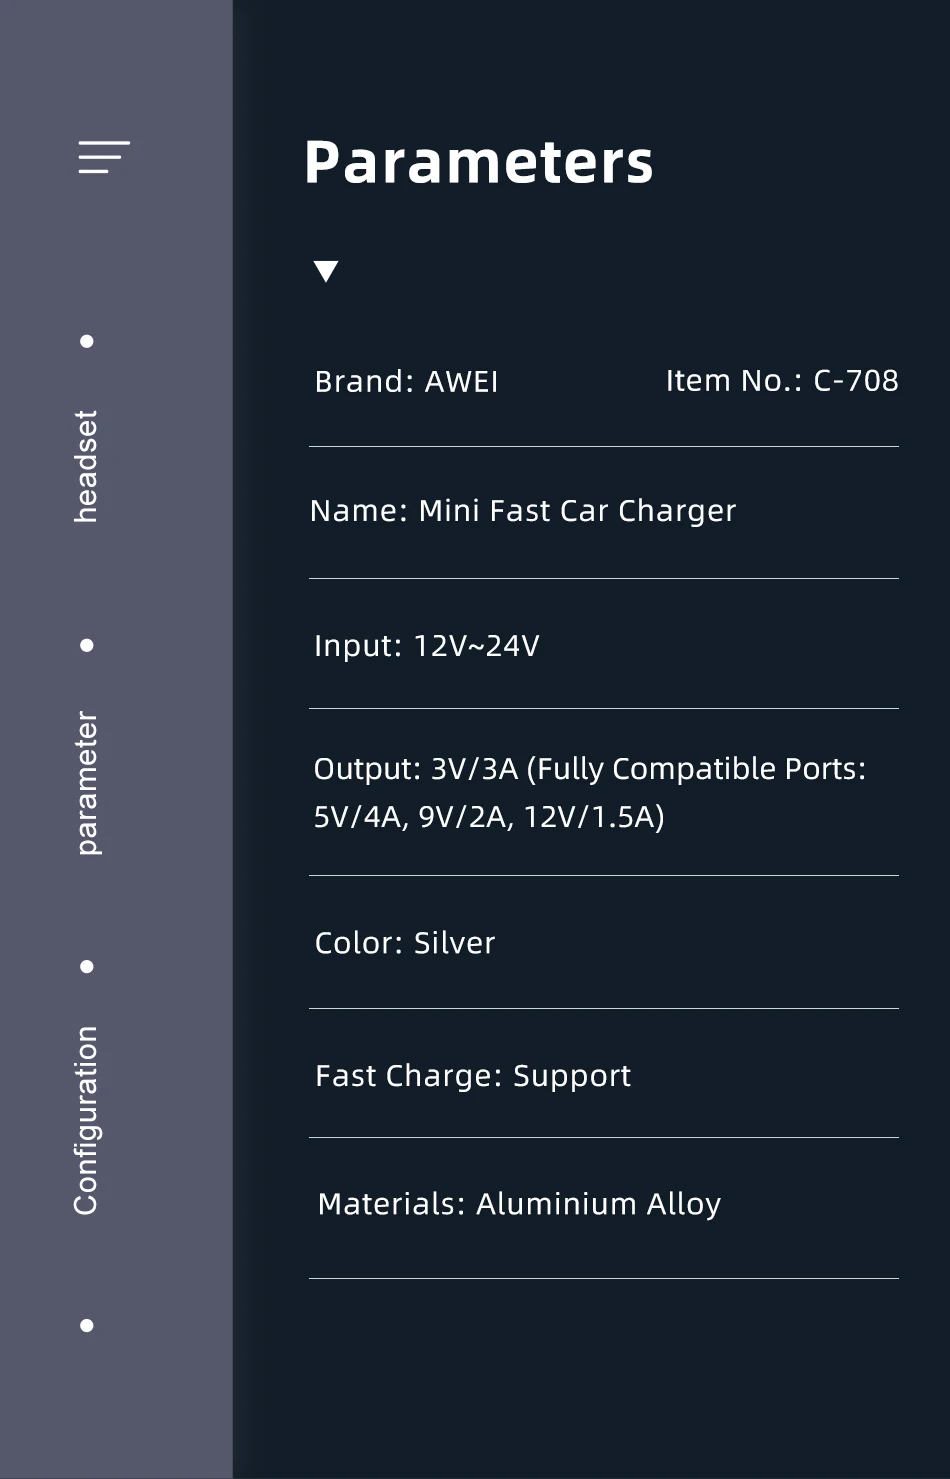950x1479 pixels.
Task: Open the Configuration sidebar item
Action: tap(87, 1120)
